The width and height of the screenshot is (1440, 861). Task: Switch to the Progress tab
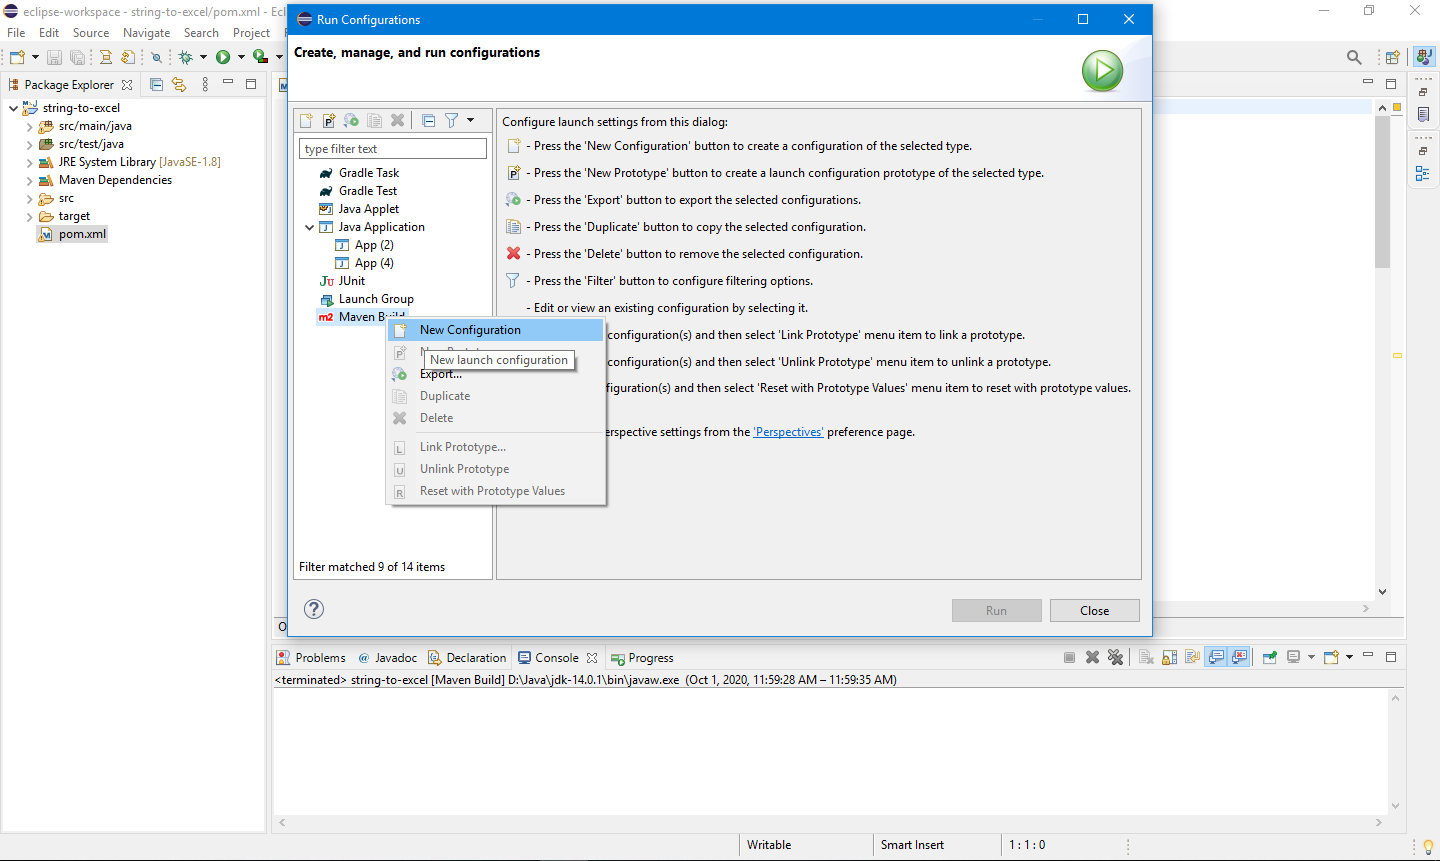point(643,657)
